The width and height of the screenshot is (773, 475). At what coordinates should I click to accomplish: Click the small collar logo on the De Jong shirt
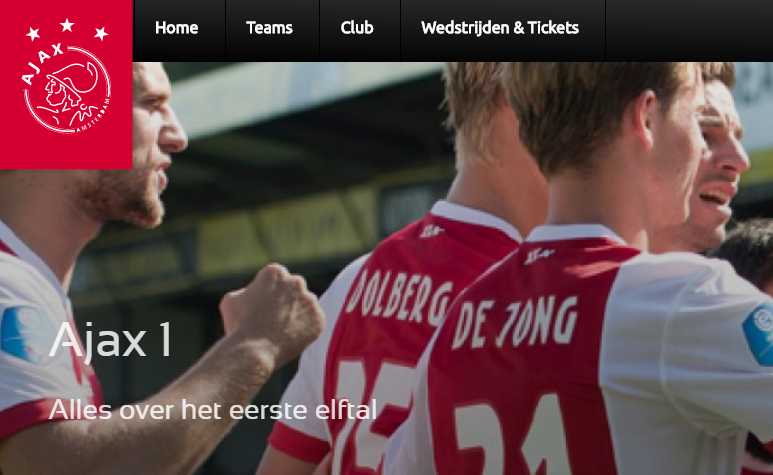[539, 256]
